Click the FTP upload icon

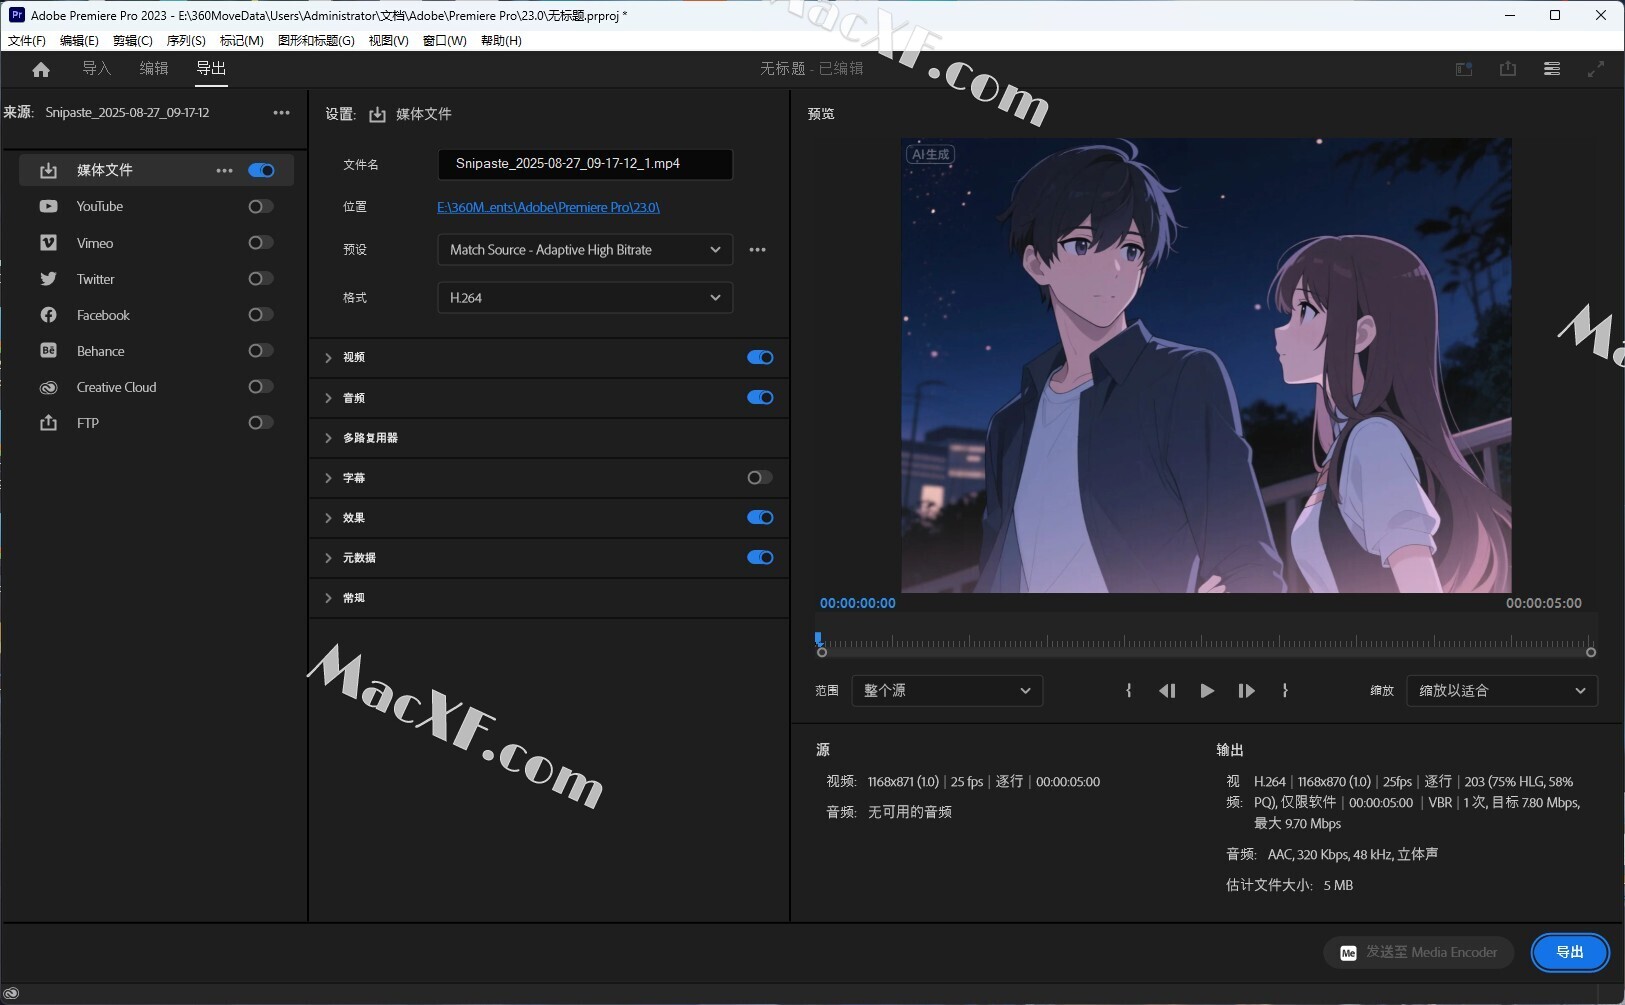click(x=48, y=423)
